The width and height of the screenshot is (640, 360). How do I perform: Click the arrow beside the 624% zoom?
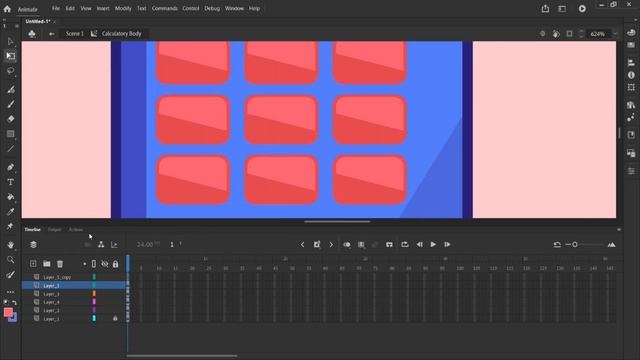[615, 34]
